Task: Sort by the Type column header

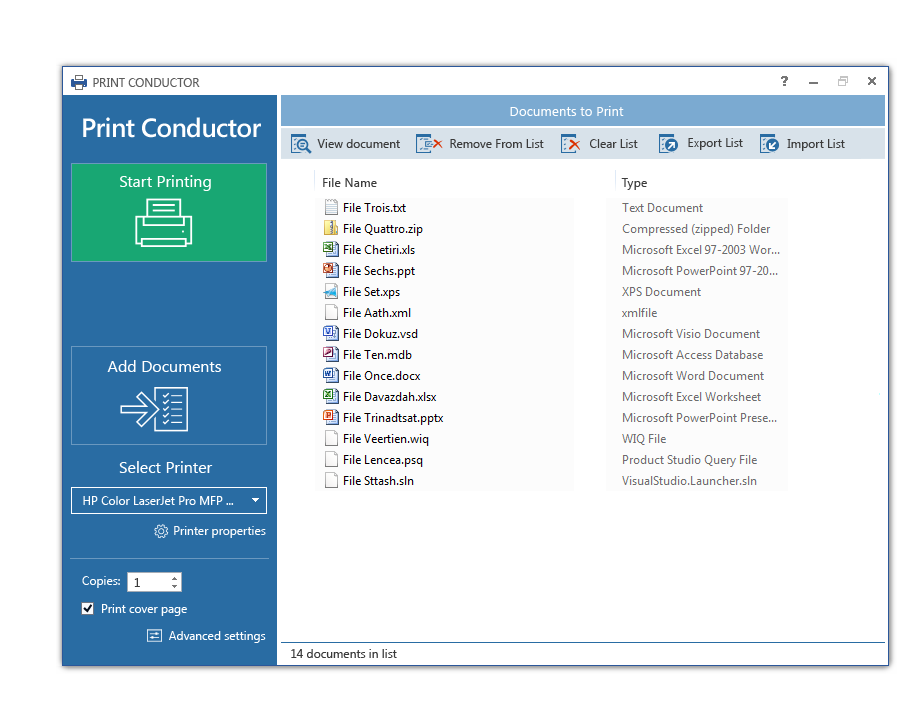Action: point(634,182)
